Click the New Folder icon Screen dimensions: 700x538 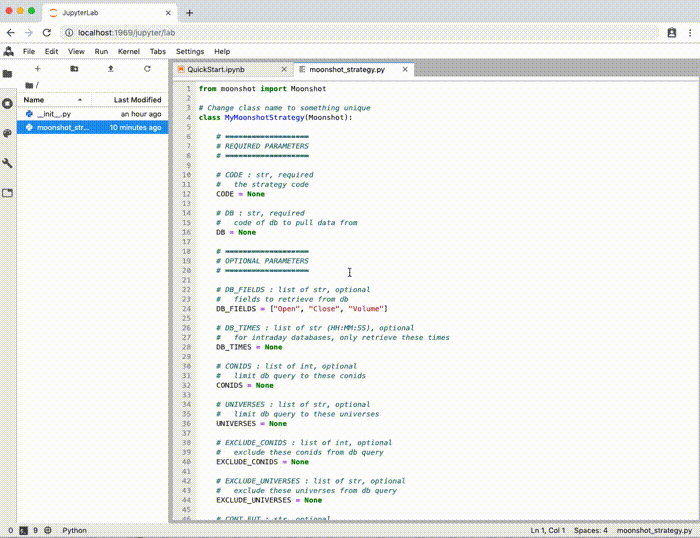[x=74, y=69]
